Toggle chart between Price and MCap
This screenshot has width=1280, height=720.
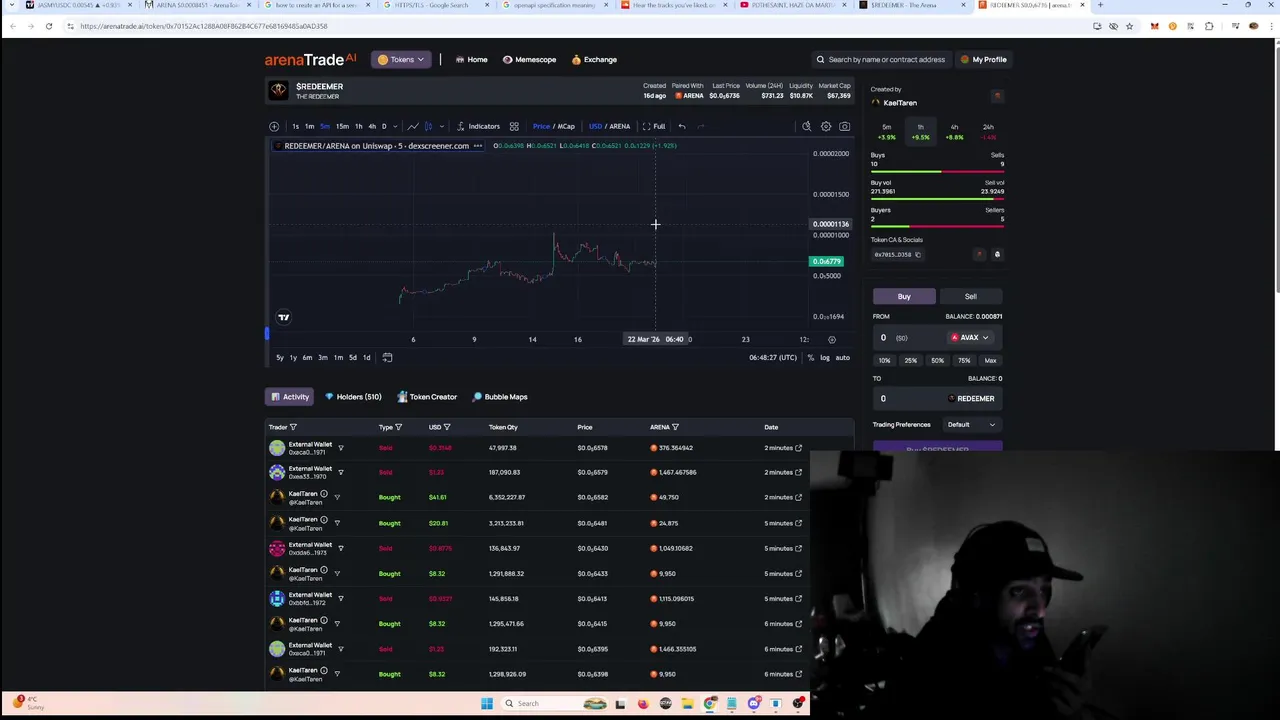coord(553,126)
